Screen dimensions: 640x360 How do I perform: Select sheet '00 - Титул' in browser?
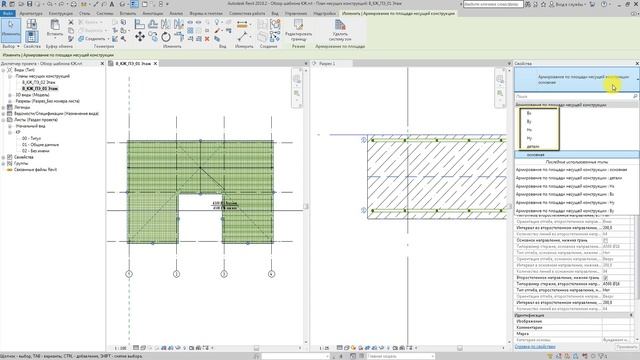31,139
